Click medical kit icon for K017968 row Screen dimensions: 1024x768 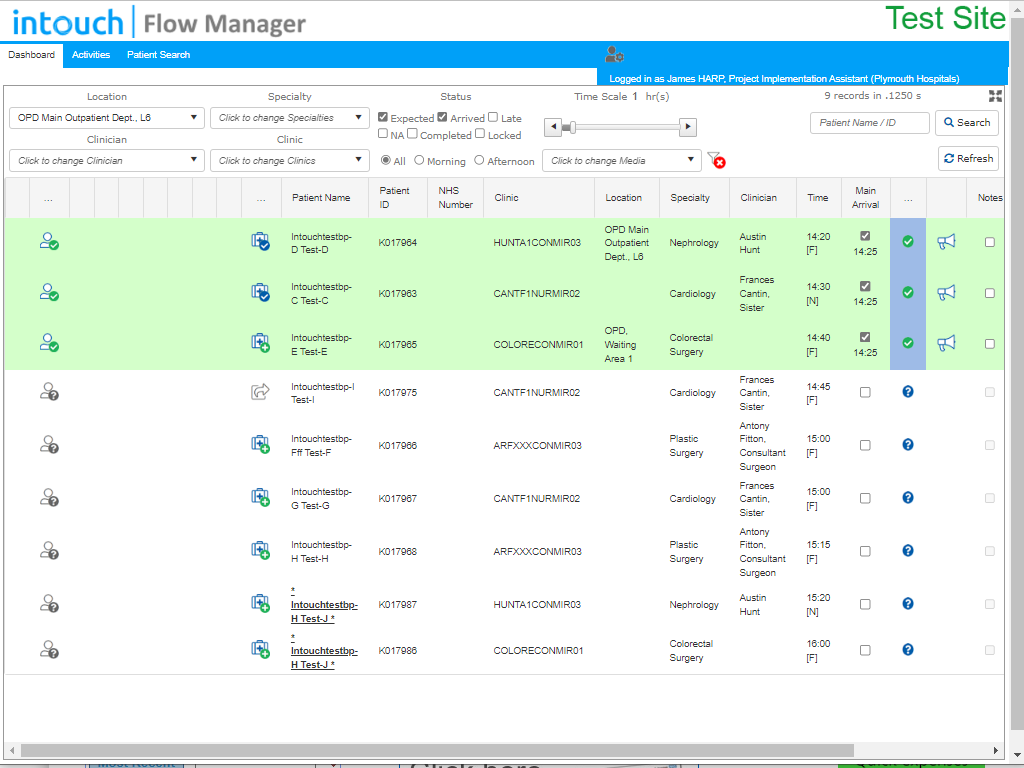[261, 550]
